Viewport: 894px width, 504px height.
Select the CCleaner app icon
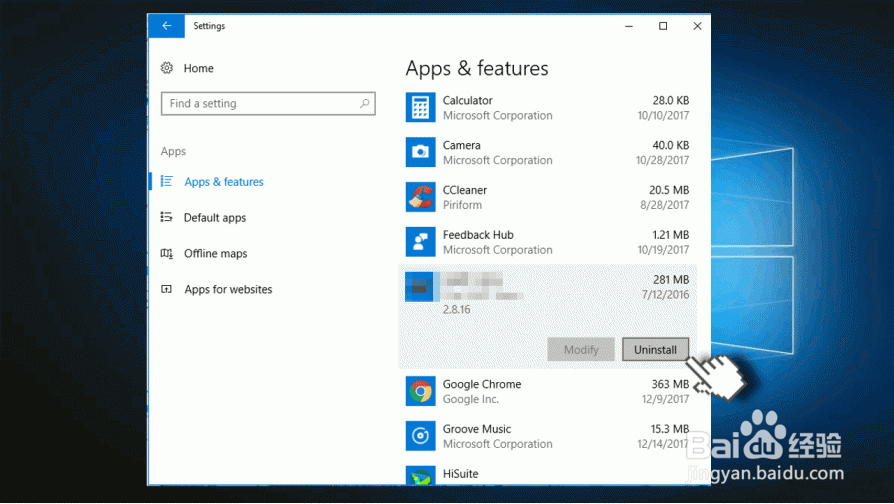[420, 197]
